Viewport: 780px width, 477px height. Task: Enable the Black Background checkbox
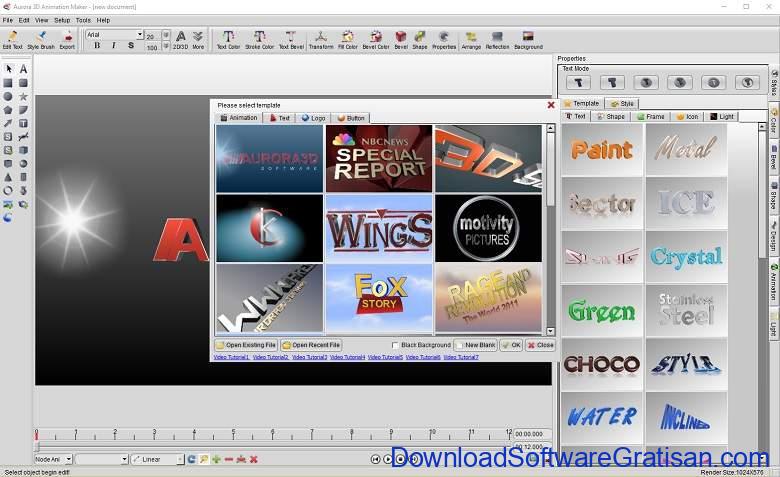[395, 345]
